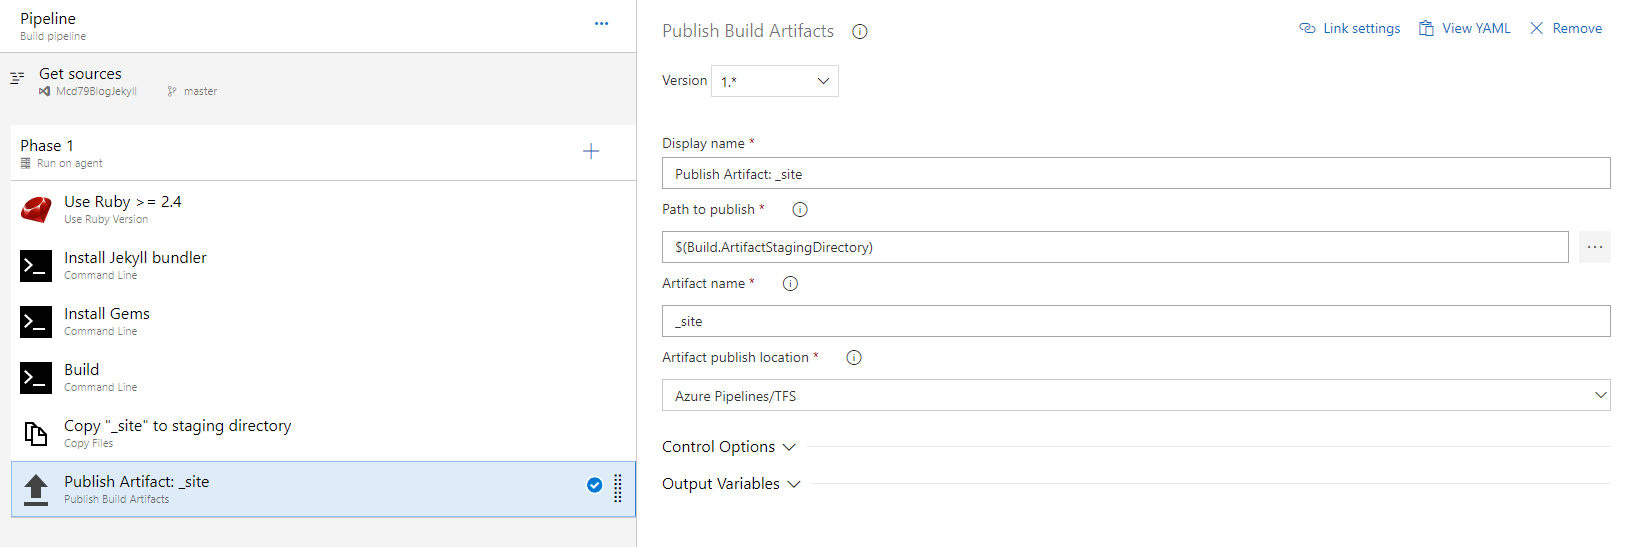Open the Version dropdown
The image size is (1636, 547).
(774, 81)
